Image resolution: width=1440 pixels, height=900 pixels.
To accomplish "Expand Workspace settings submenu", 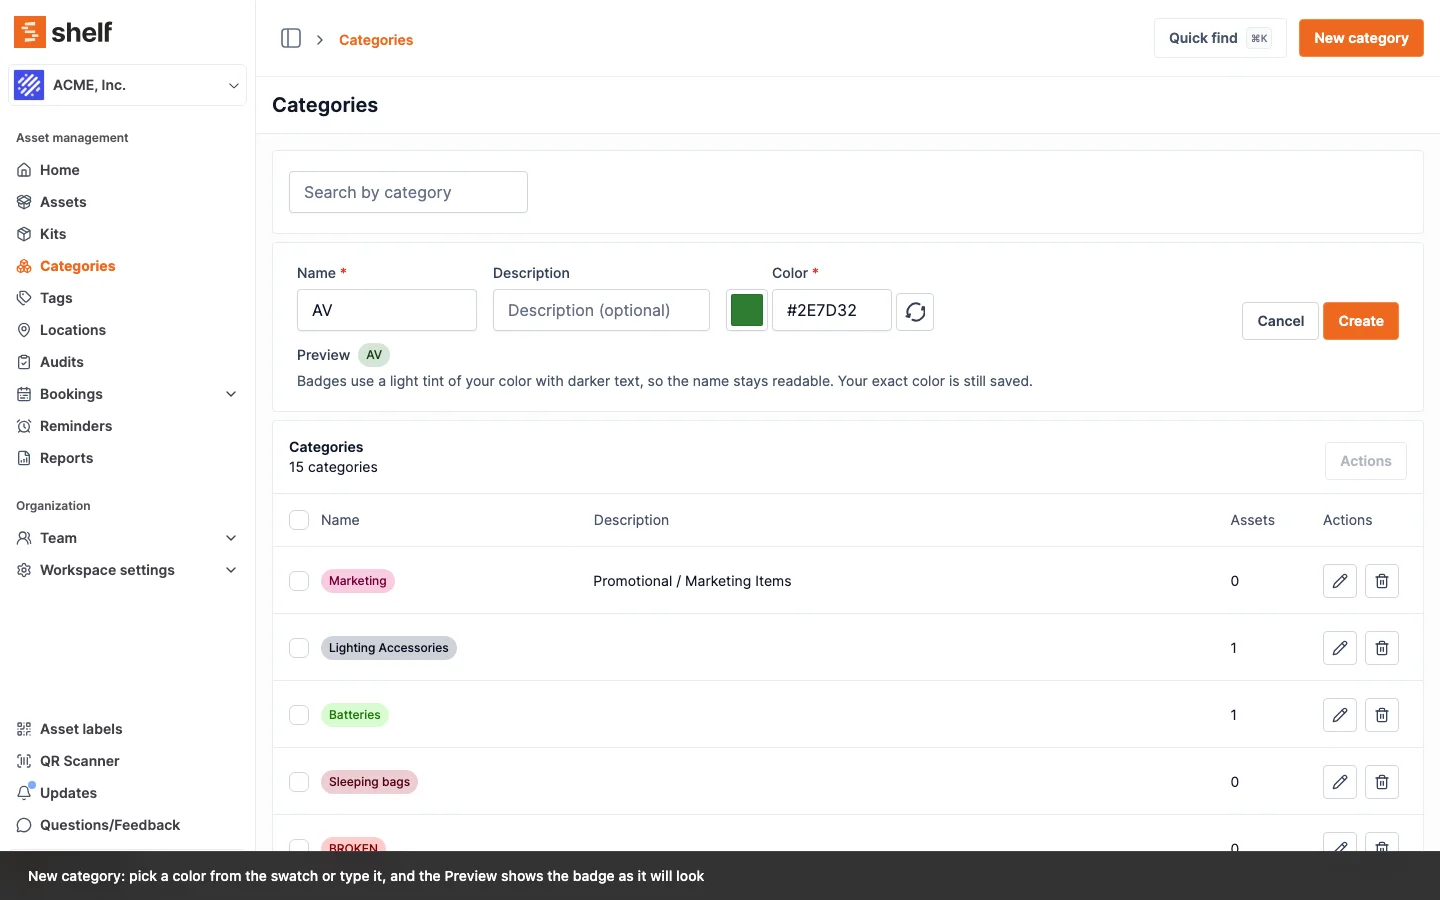I will [x=231, y=570].
